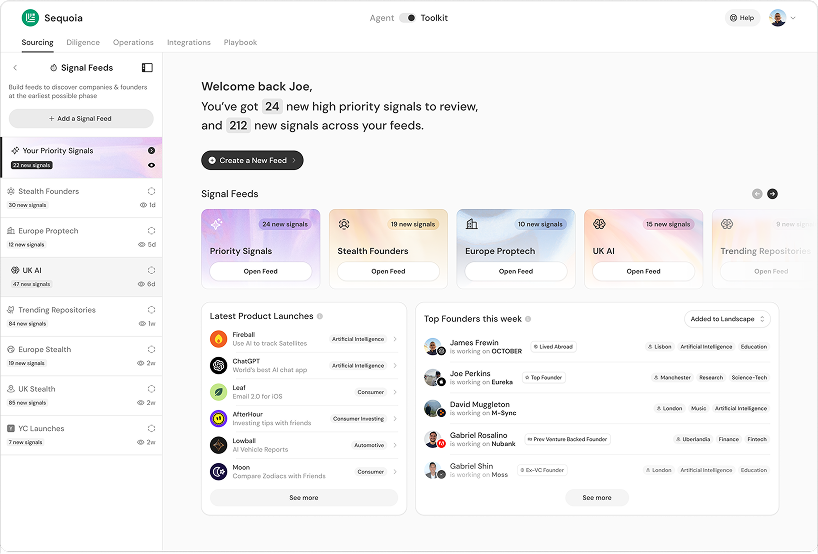Click refresh icon on UK AI row
The image size is (818, 554).
tap(151, 270)
